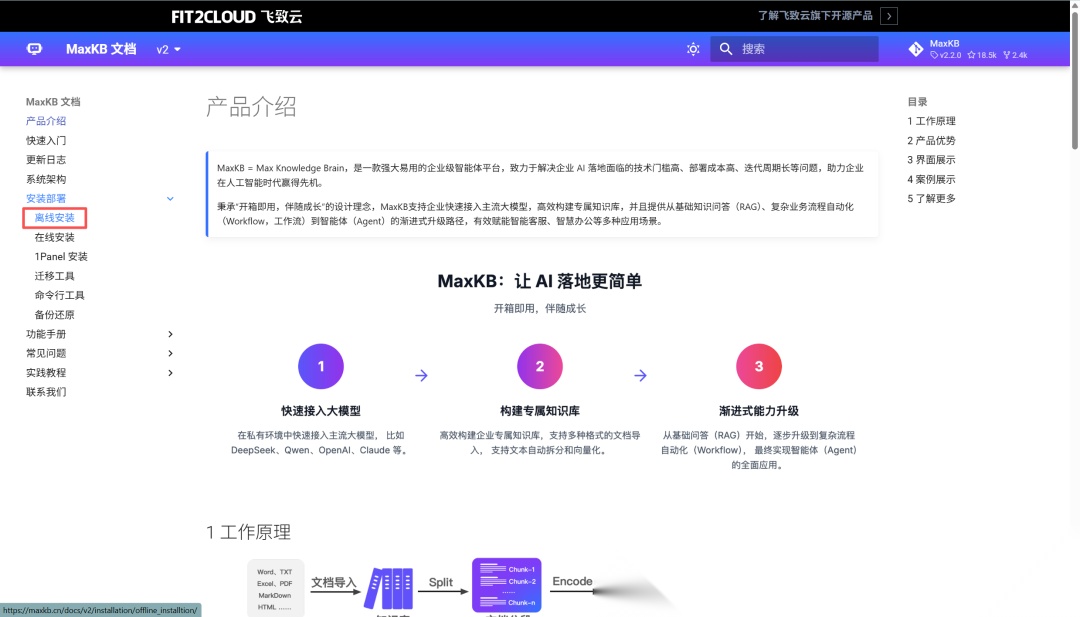Collapse the 安装部署 section chevron
The image size is (1080, 617).
(170, 198)
